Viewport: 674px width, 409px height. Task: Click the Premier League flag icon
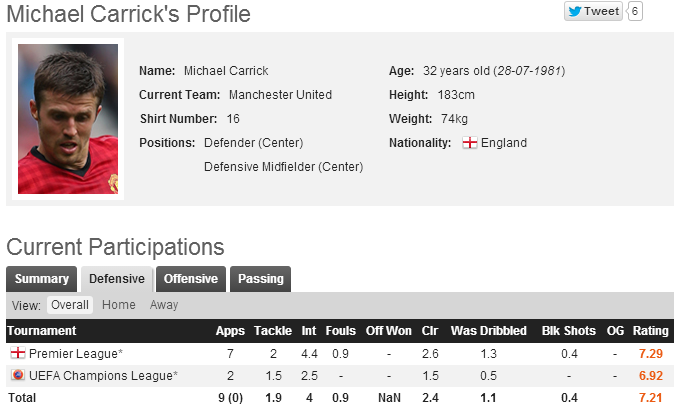(x=17, y=354)
